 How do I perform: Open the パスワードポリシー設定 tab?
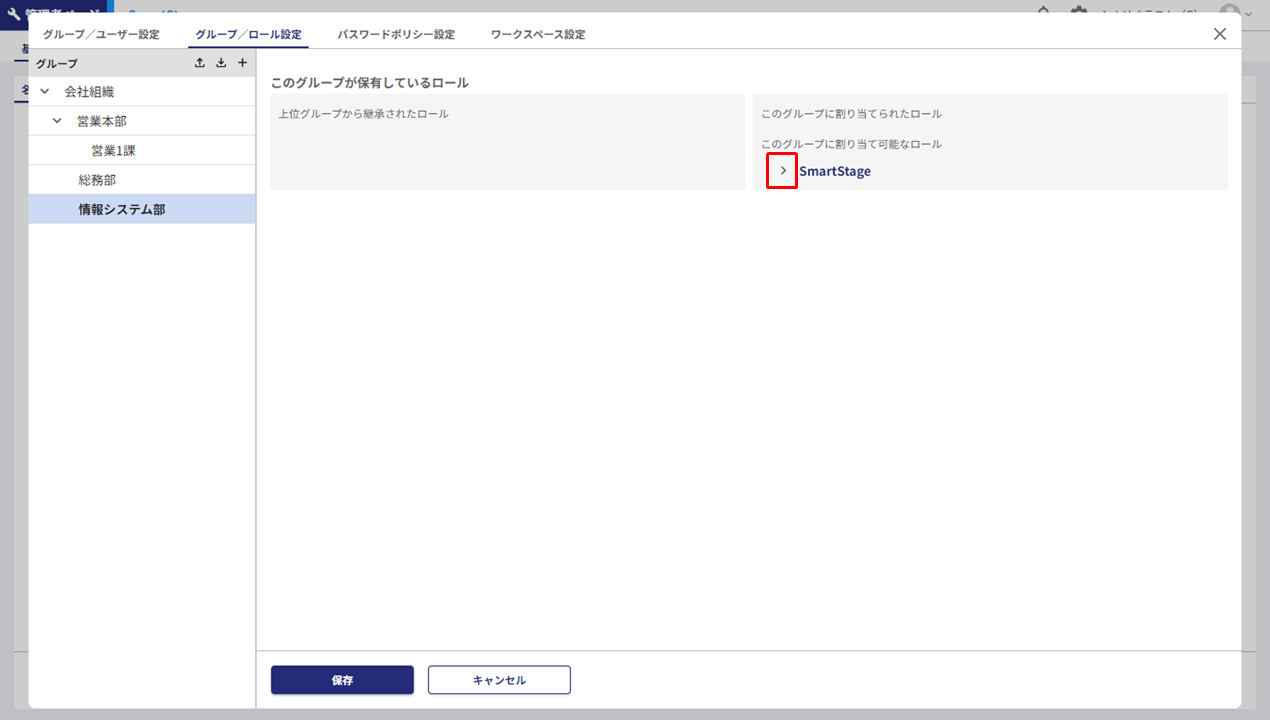[396, 34]
